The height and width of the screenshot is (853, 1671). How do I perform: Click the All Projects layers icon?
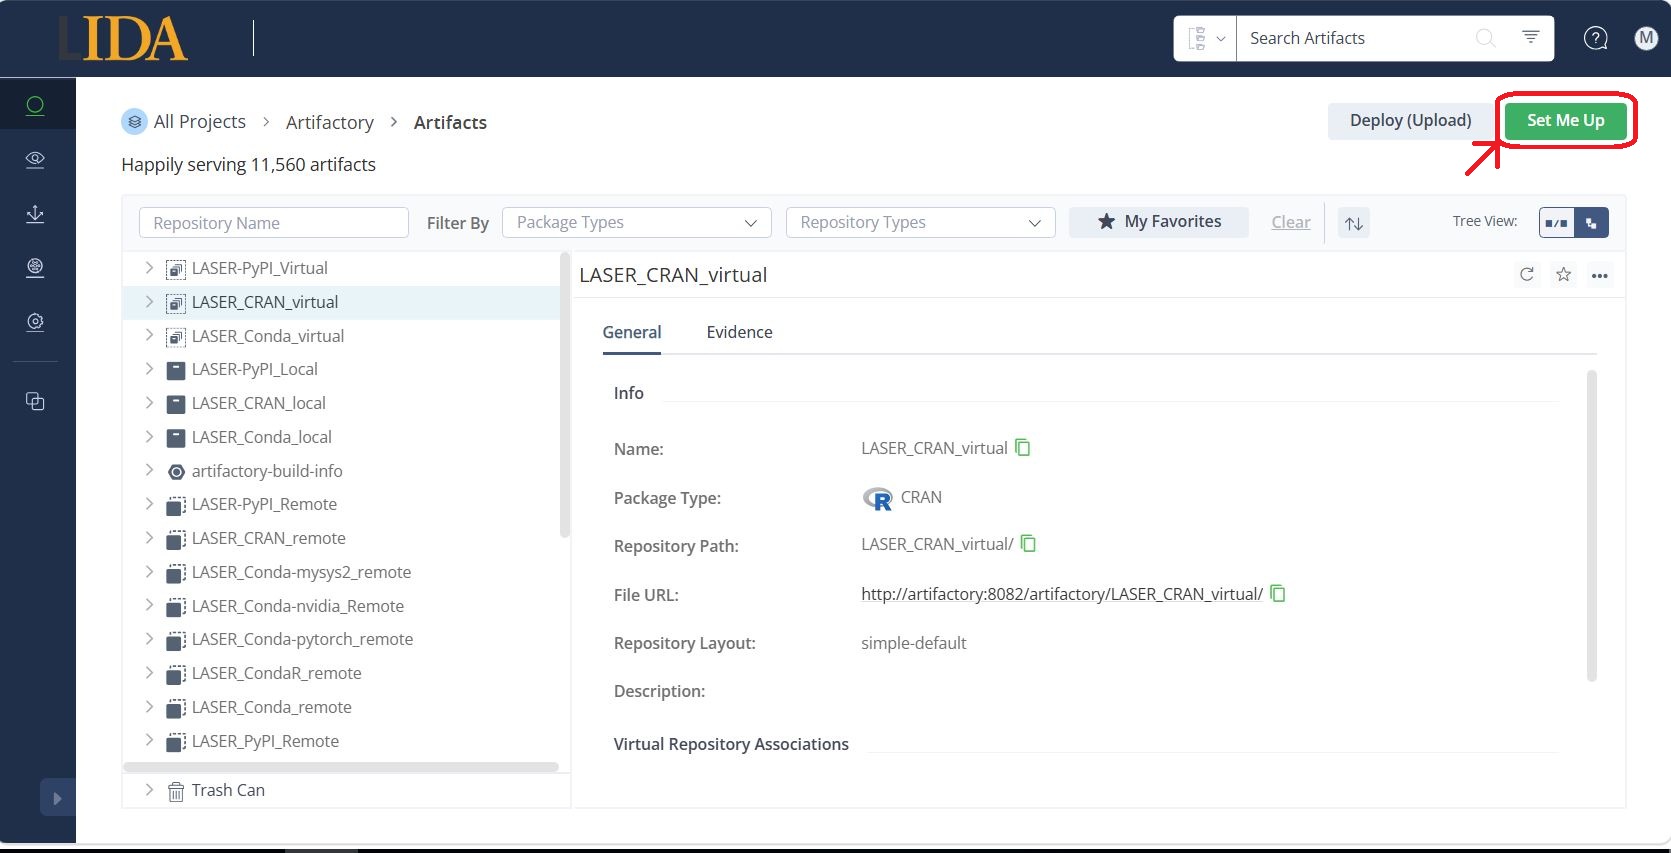[134, 122]
